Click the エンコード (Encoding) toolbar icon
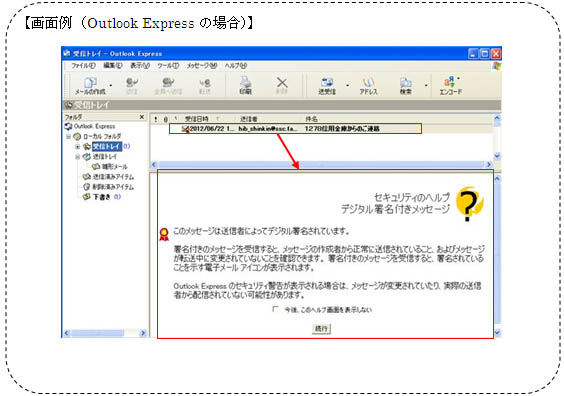564x396 pixels. click(450, 86)
